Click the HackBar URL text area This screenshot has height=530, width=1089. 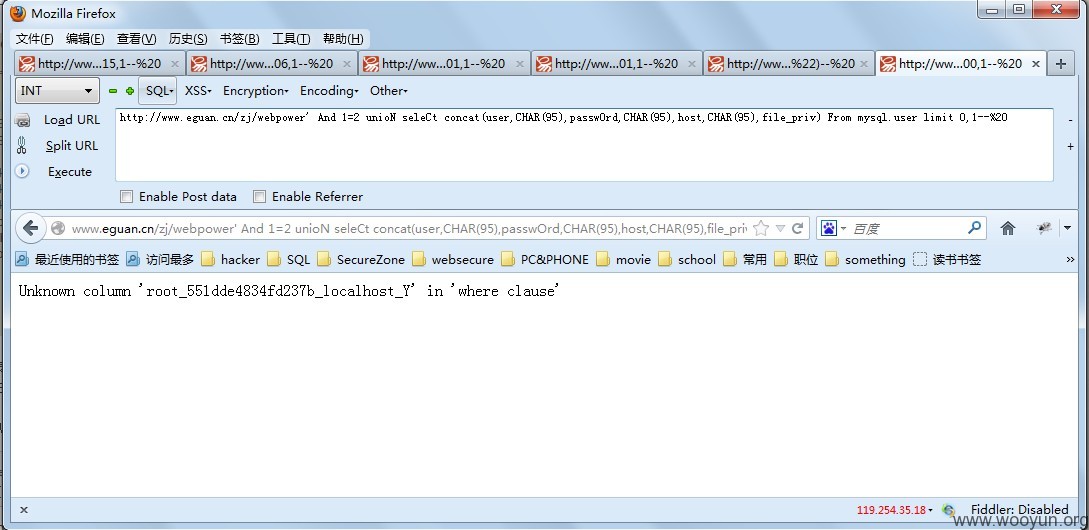click(584, 145)
